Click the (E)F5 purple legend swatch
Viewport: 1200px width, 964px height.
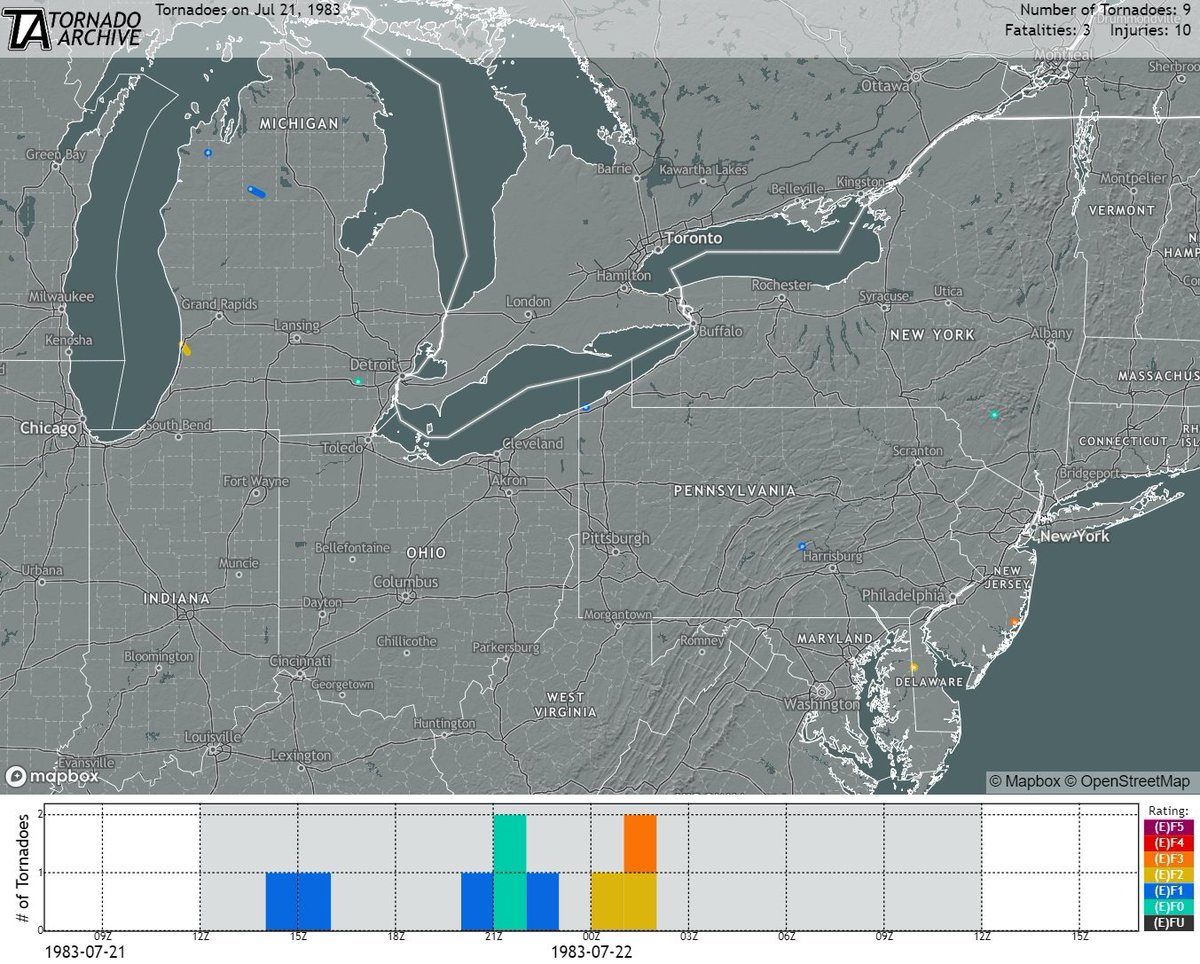[1167, 827]
